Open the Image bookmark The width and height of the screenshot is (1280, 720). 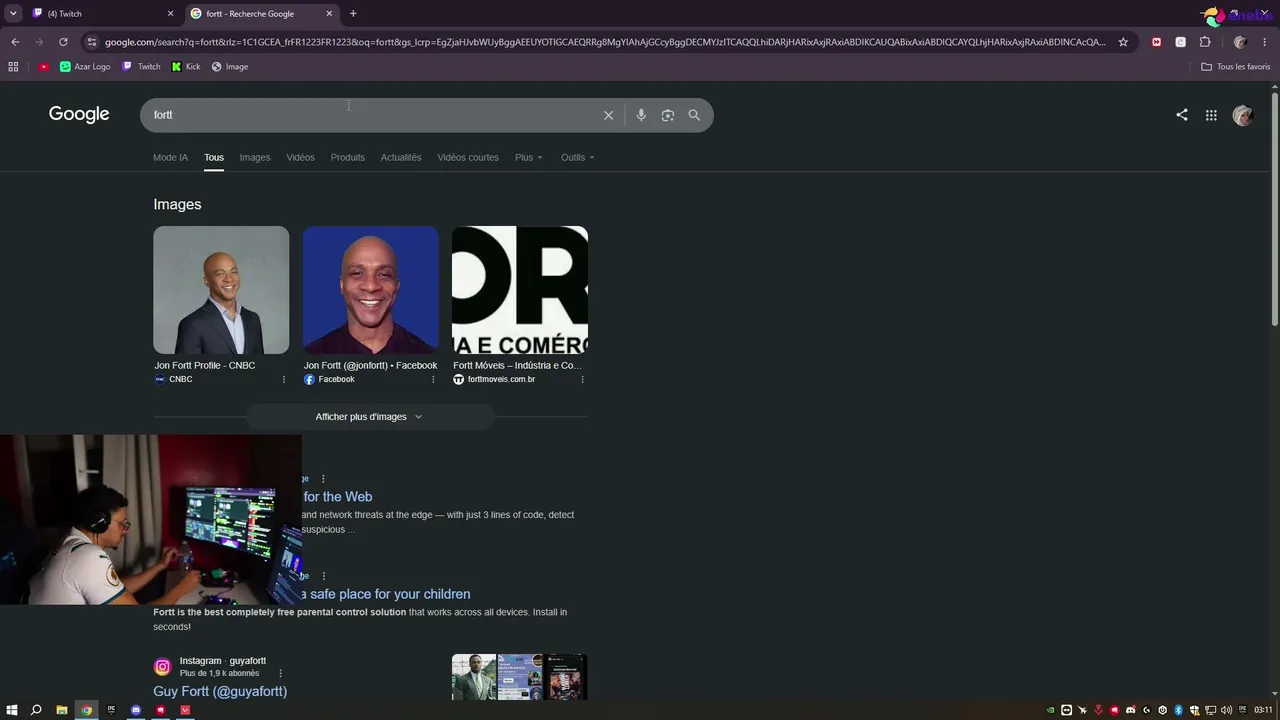(x=230, y=67)
